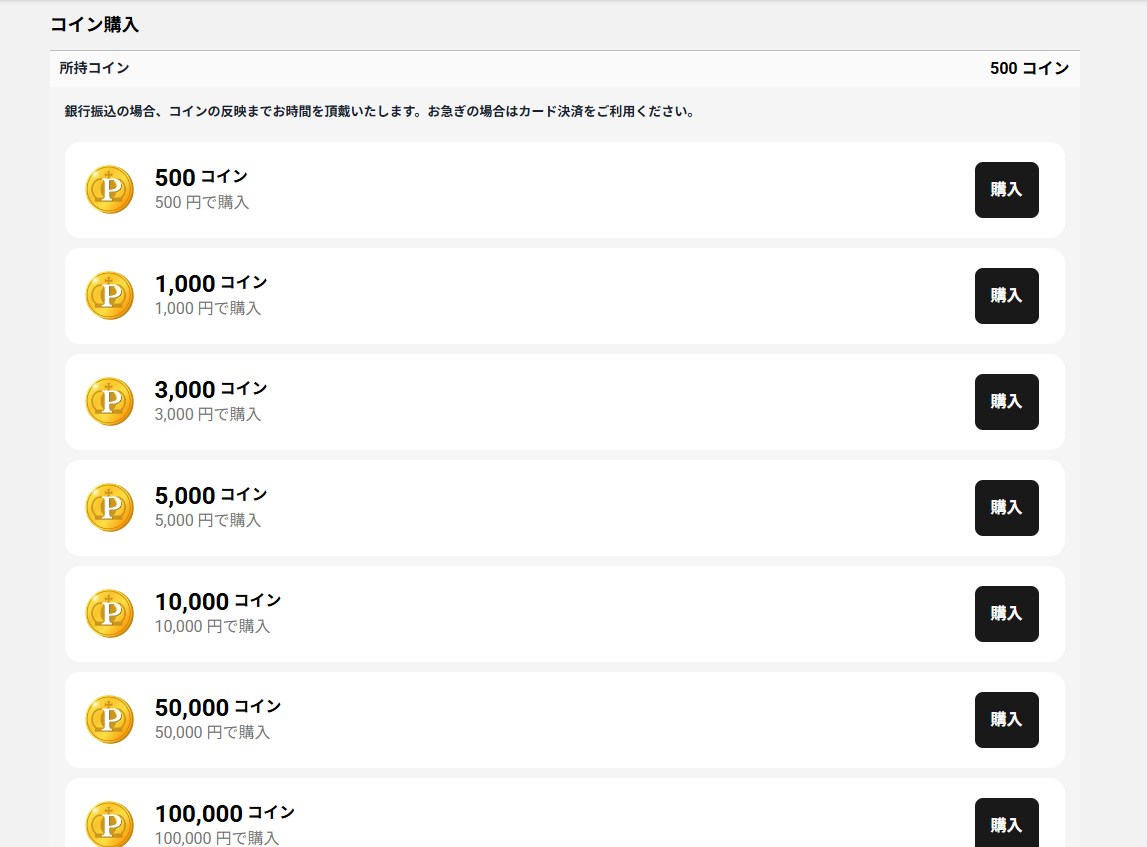This screenshot has height=847, width=1147.
Task: Click the コイン購入 page heading
Action: [94, 25]
